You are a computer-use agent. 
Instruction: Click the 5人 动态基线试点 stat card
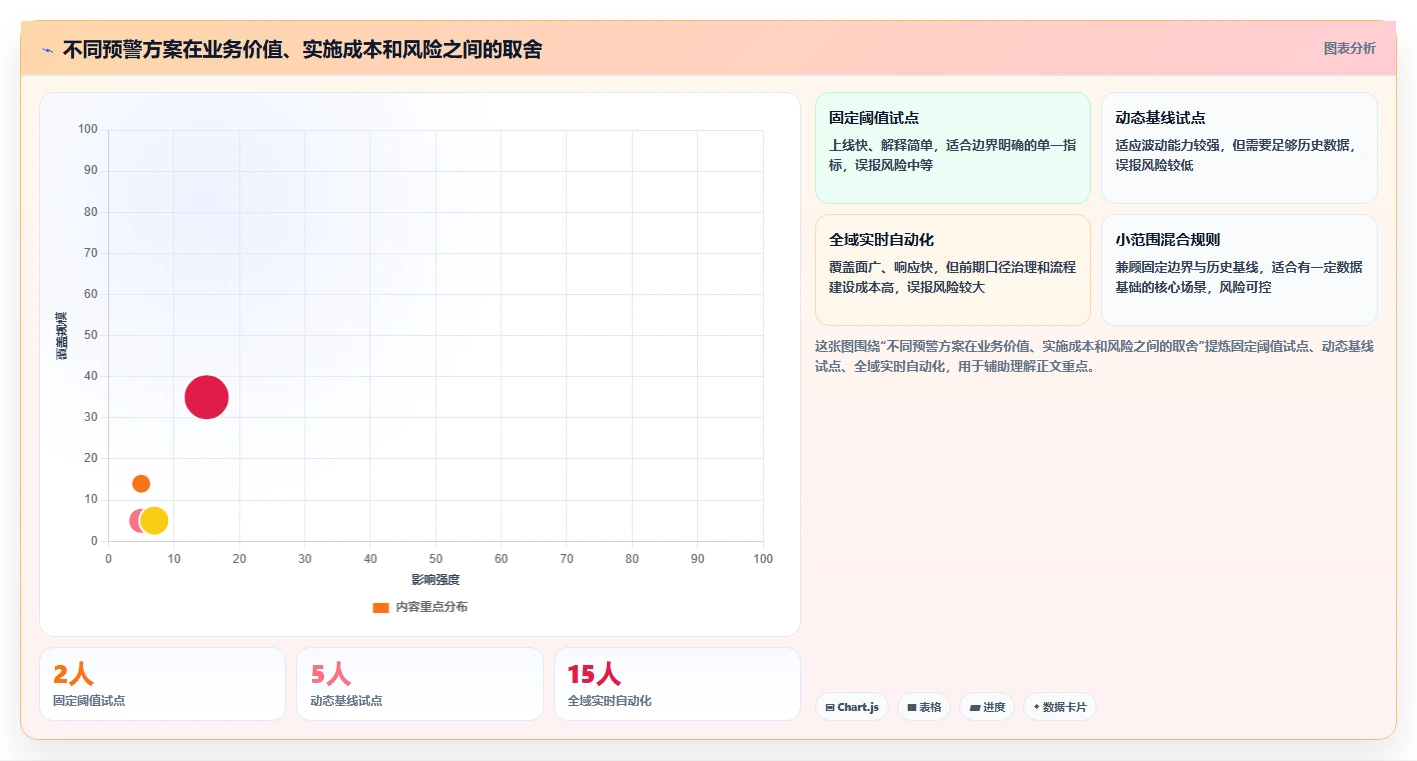coord(420,684)
